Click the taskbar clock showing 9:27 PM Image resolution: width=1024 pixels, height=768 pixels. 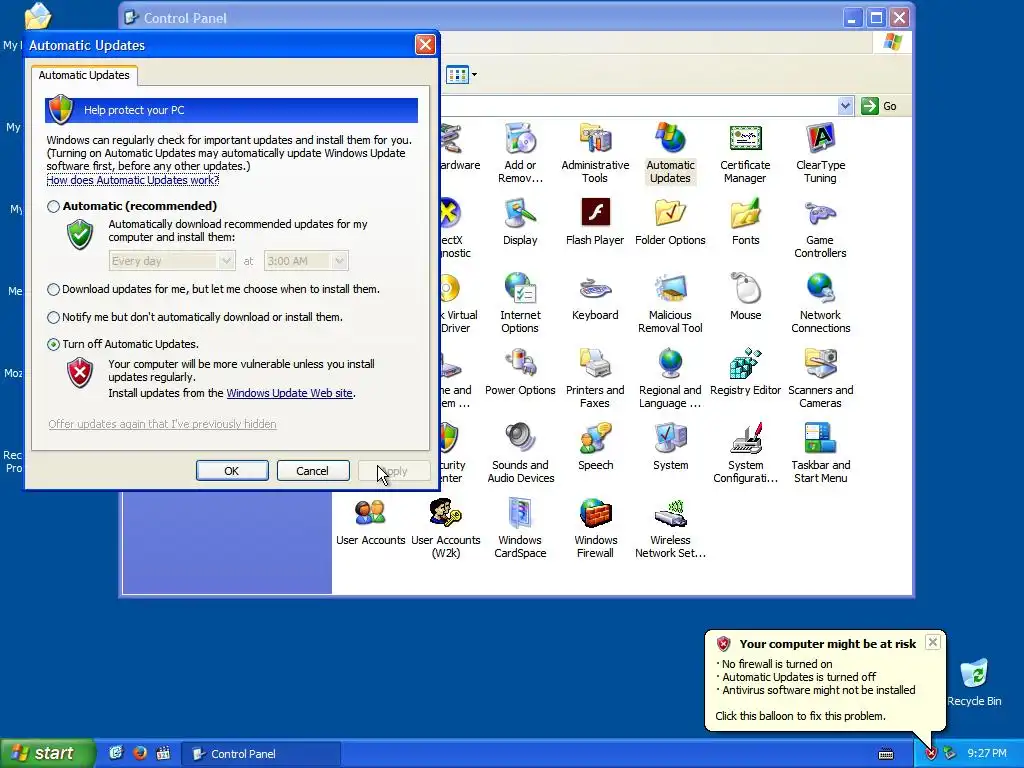(x=987, y=754)
